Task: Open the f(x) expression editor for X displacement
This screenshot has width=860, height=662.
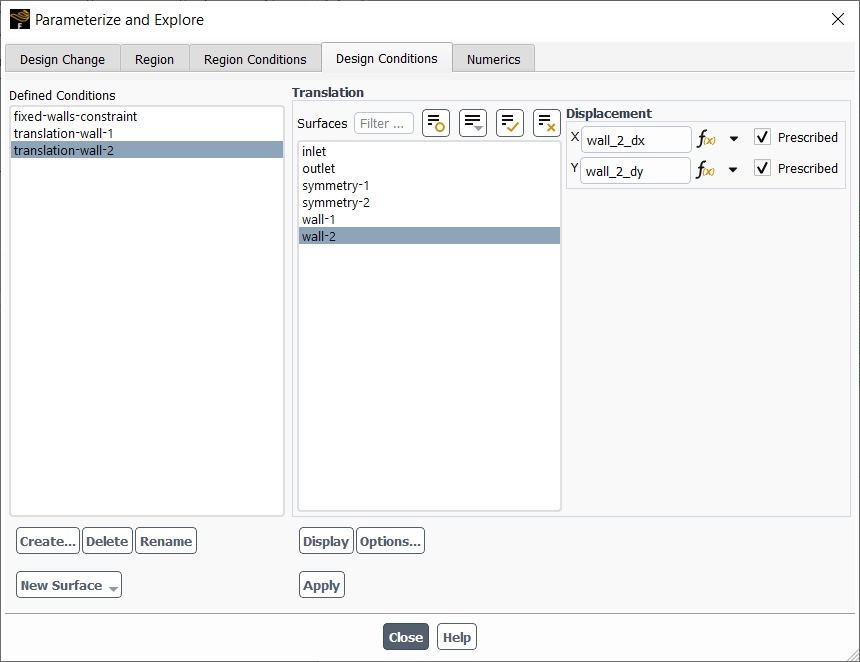Action: coord(705,137)
